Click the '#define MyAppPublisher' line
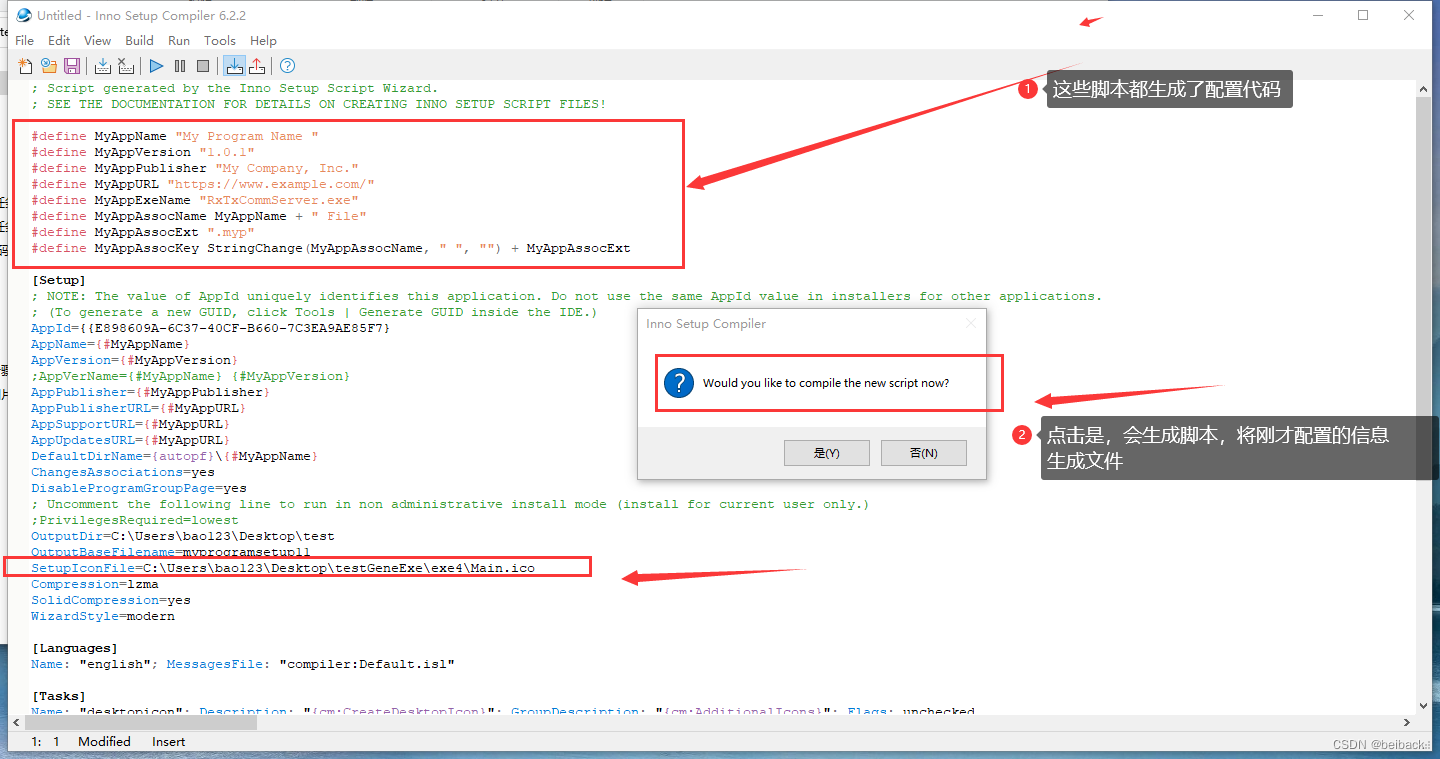The width and height of the screenshot is (1440, 759). [195, 168]
